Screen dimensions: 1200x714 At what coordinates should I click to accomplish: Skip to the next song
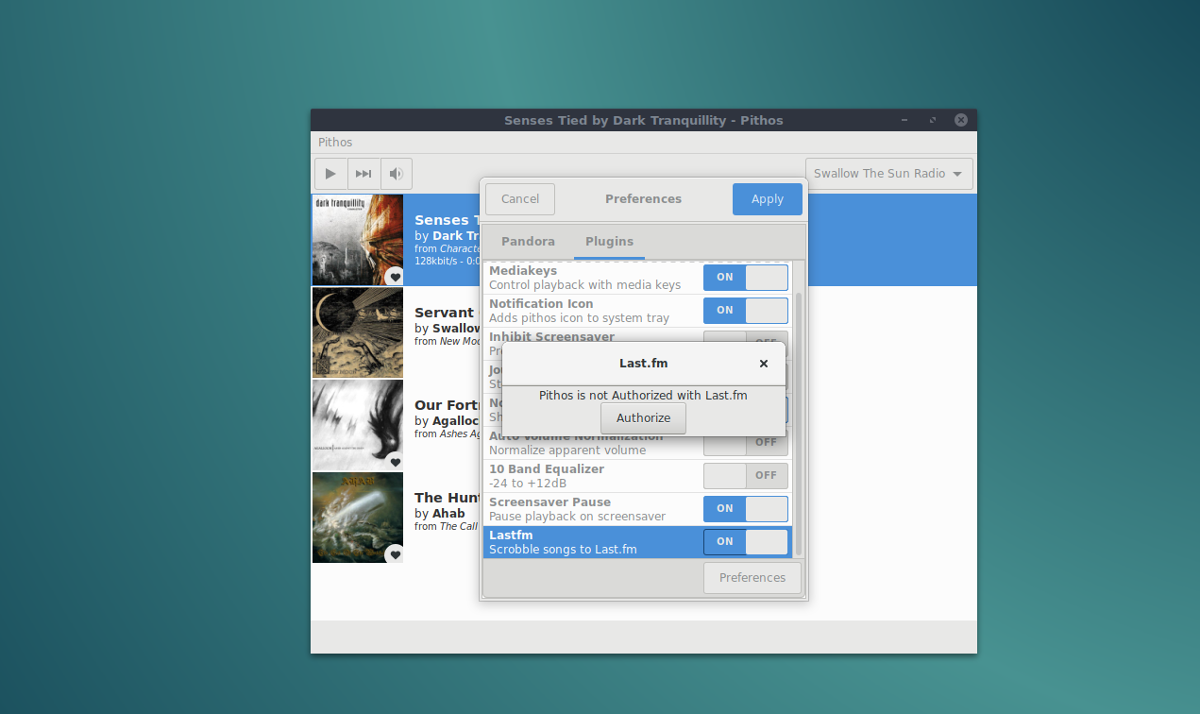[364, 174]
